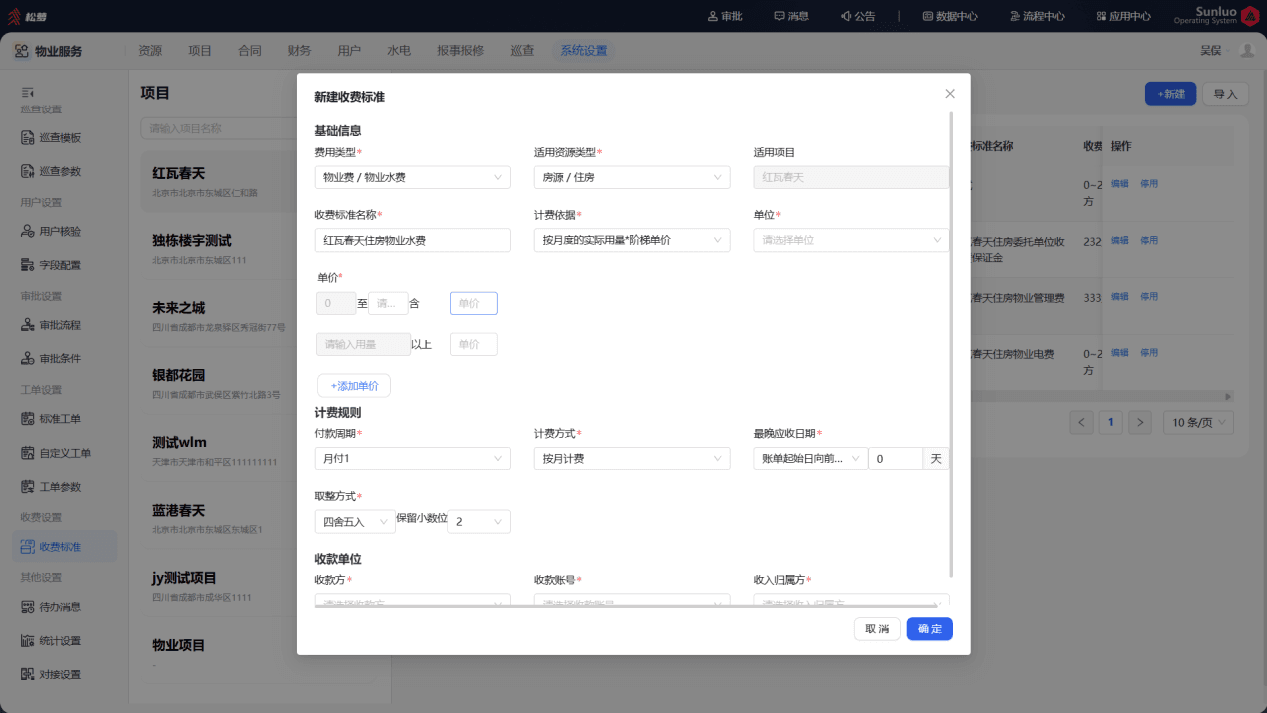1267x713 pixels.
Task: Go to the next page arrow in pagination
Action: tap(1140, 423)
